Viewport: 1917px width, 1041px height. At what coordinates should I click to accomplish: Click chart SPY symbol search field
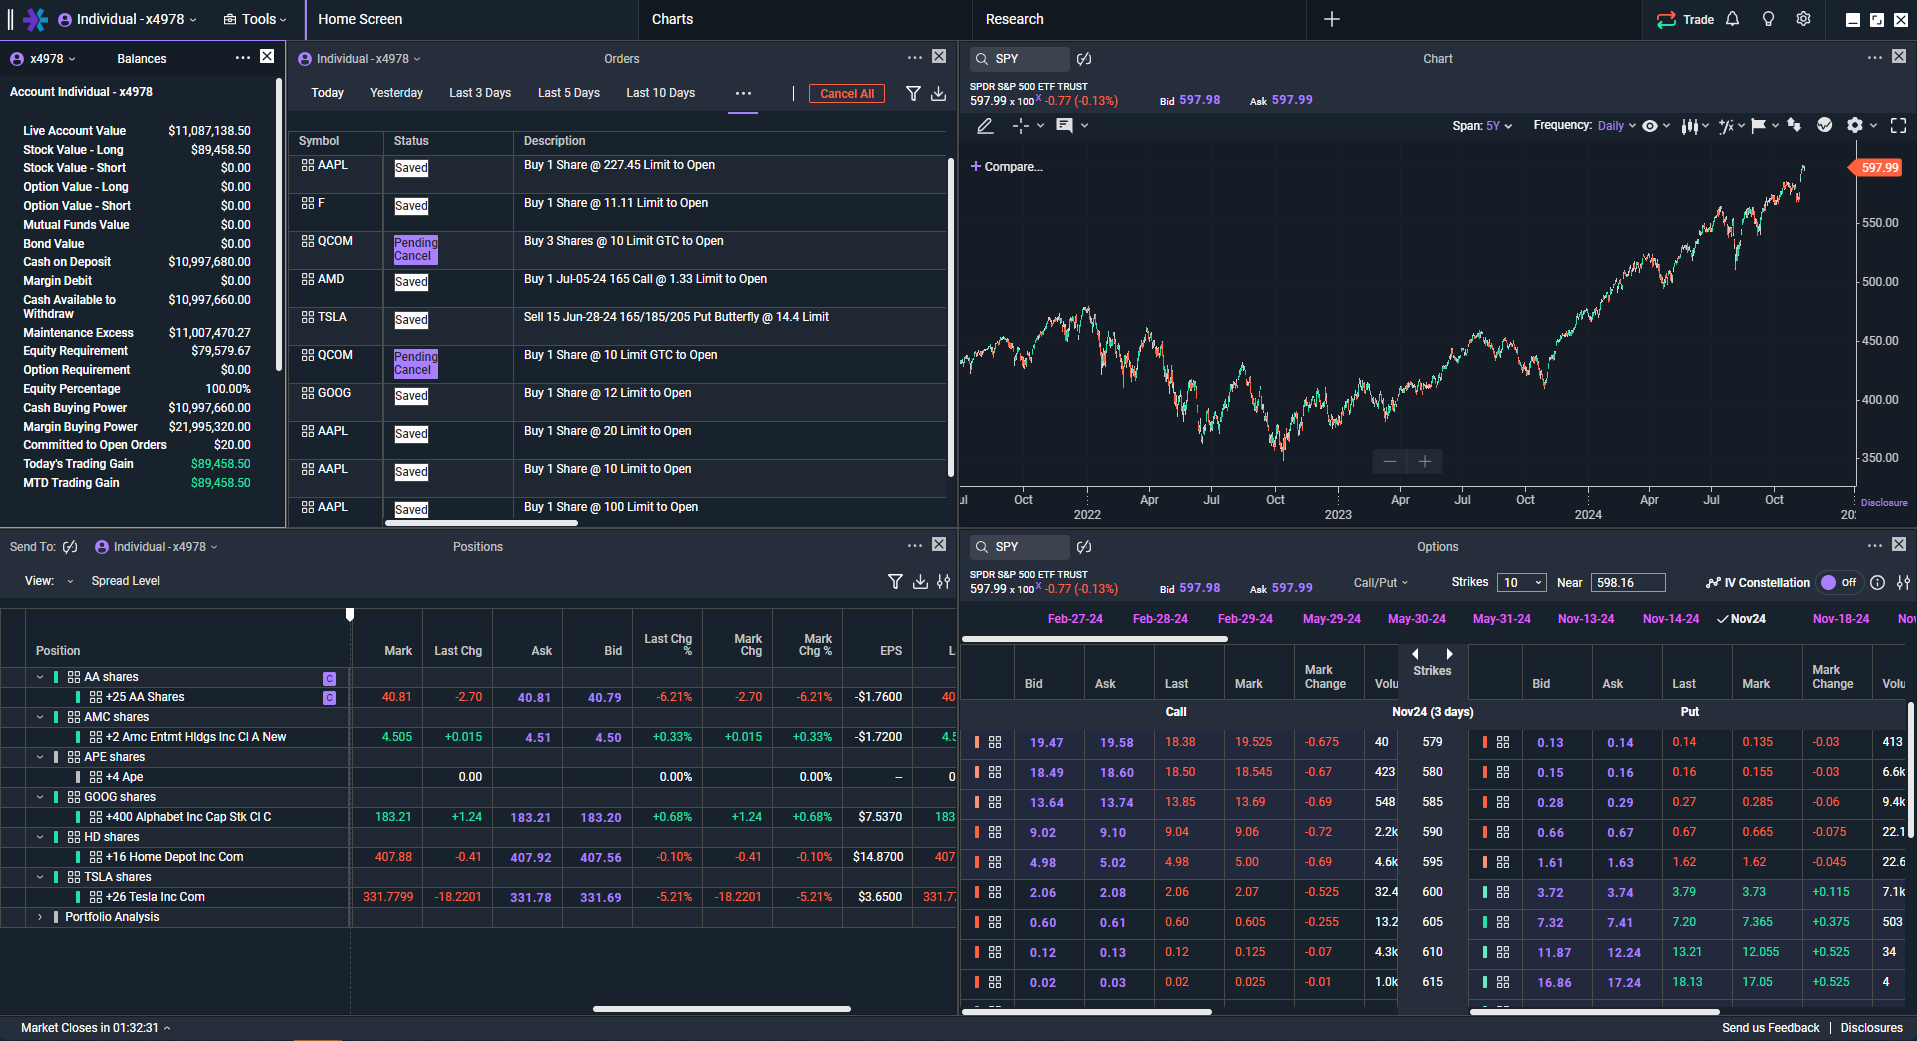click(x=1019, y=59)
